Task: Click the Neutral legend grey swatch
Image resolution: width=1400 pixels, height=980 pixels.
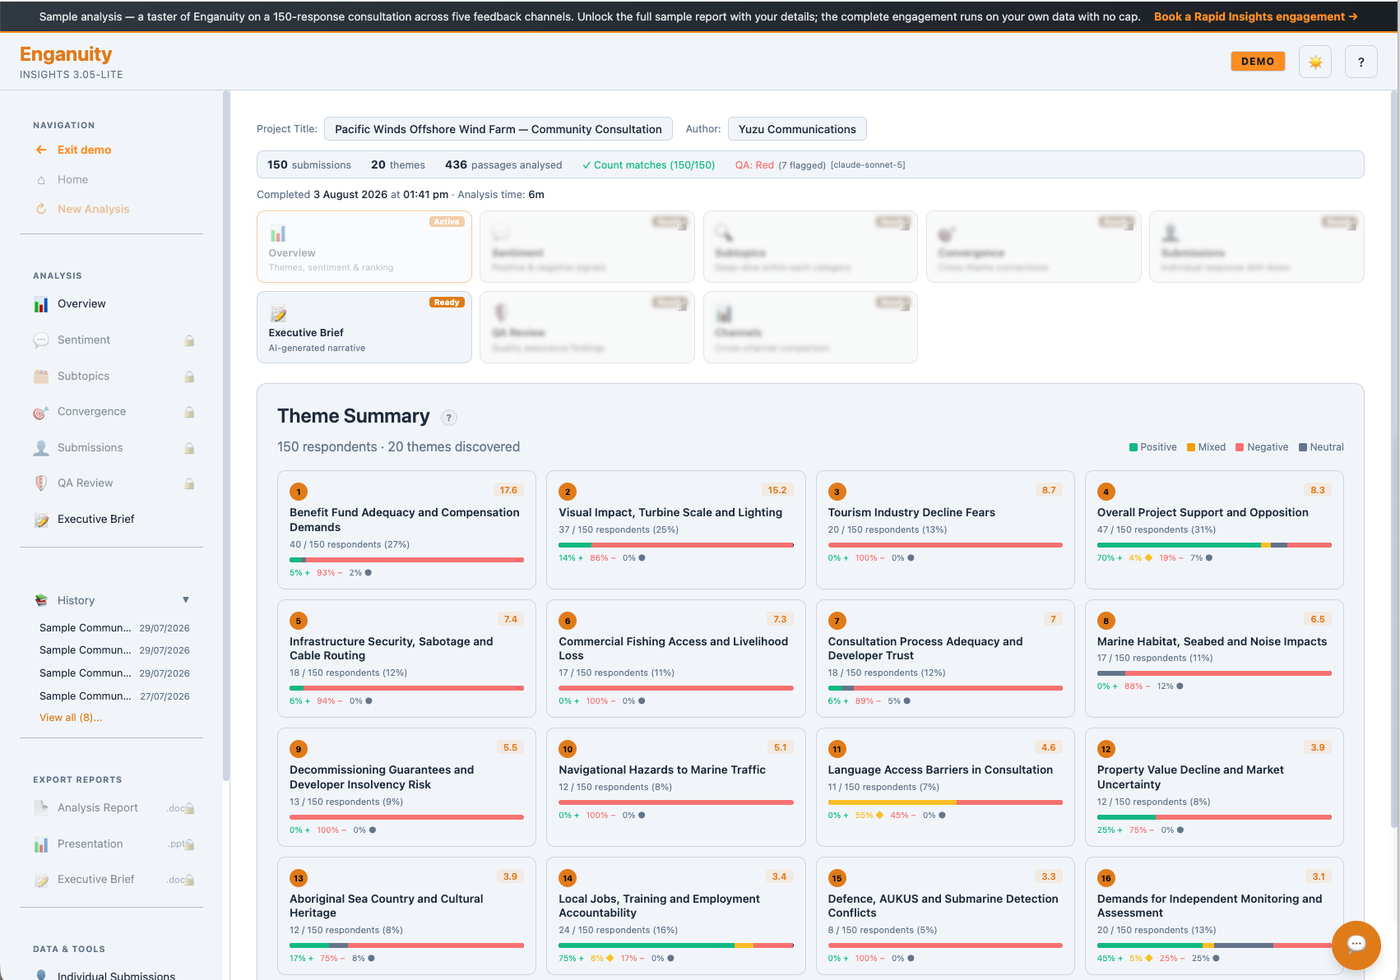Action: pyautogui.click(x=1302, y=447)
